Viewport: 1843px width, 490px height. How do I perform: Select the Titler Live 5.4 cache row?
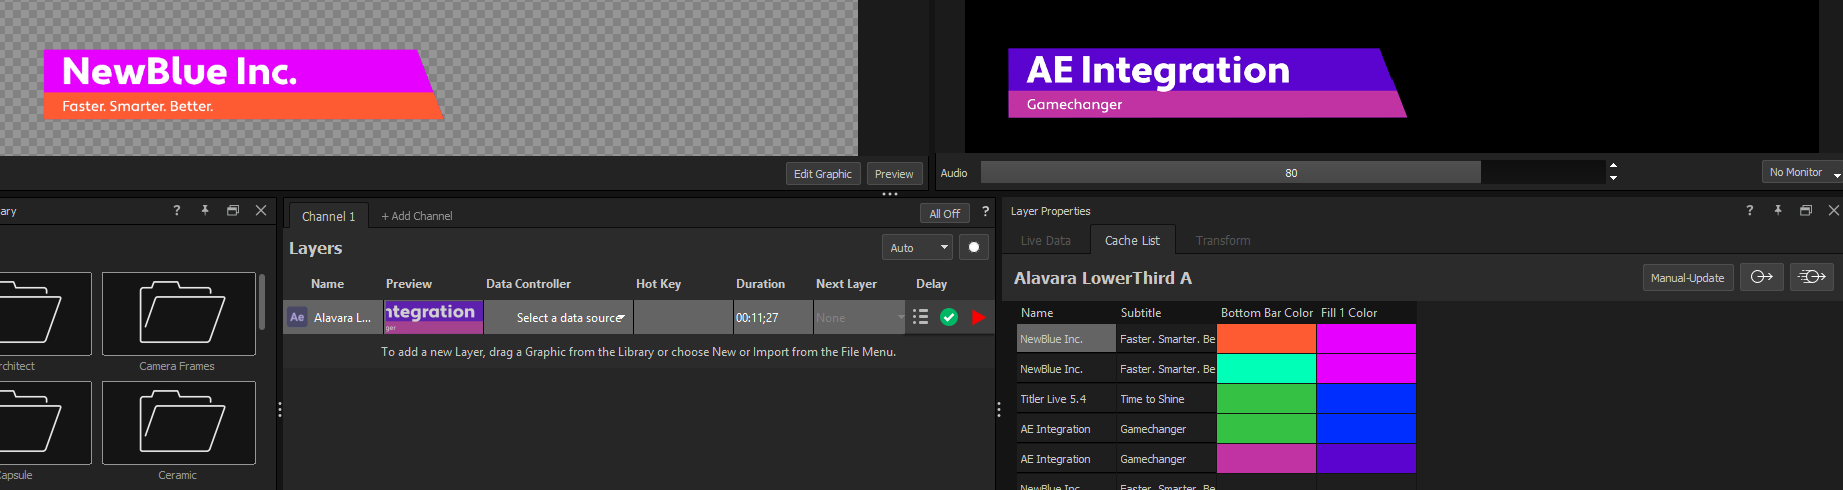[x=1066, y=398]
